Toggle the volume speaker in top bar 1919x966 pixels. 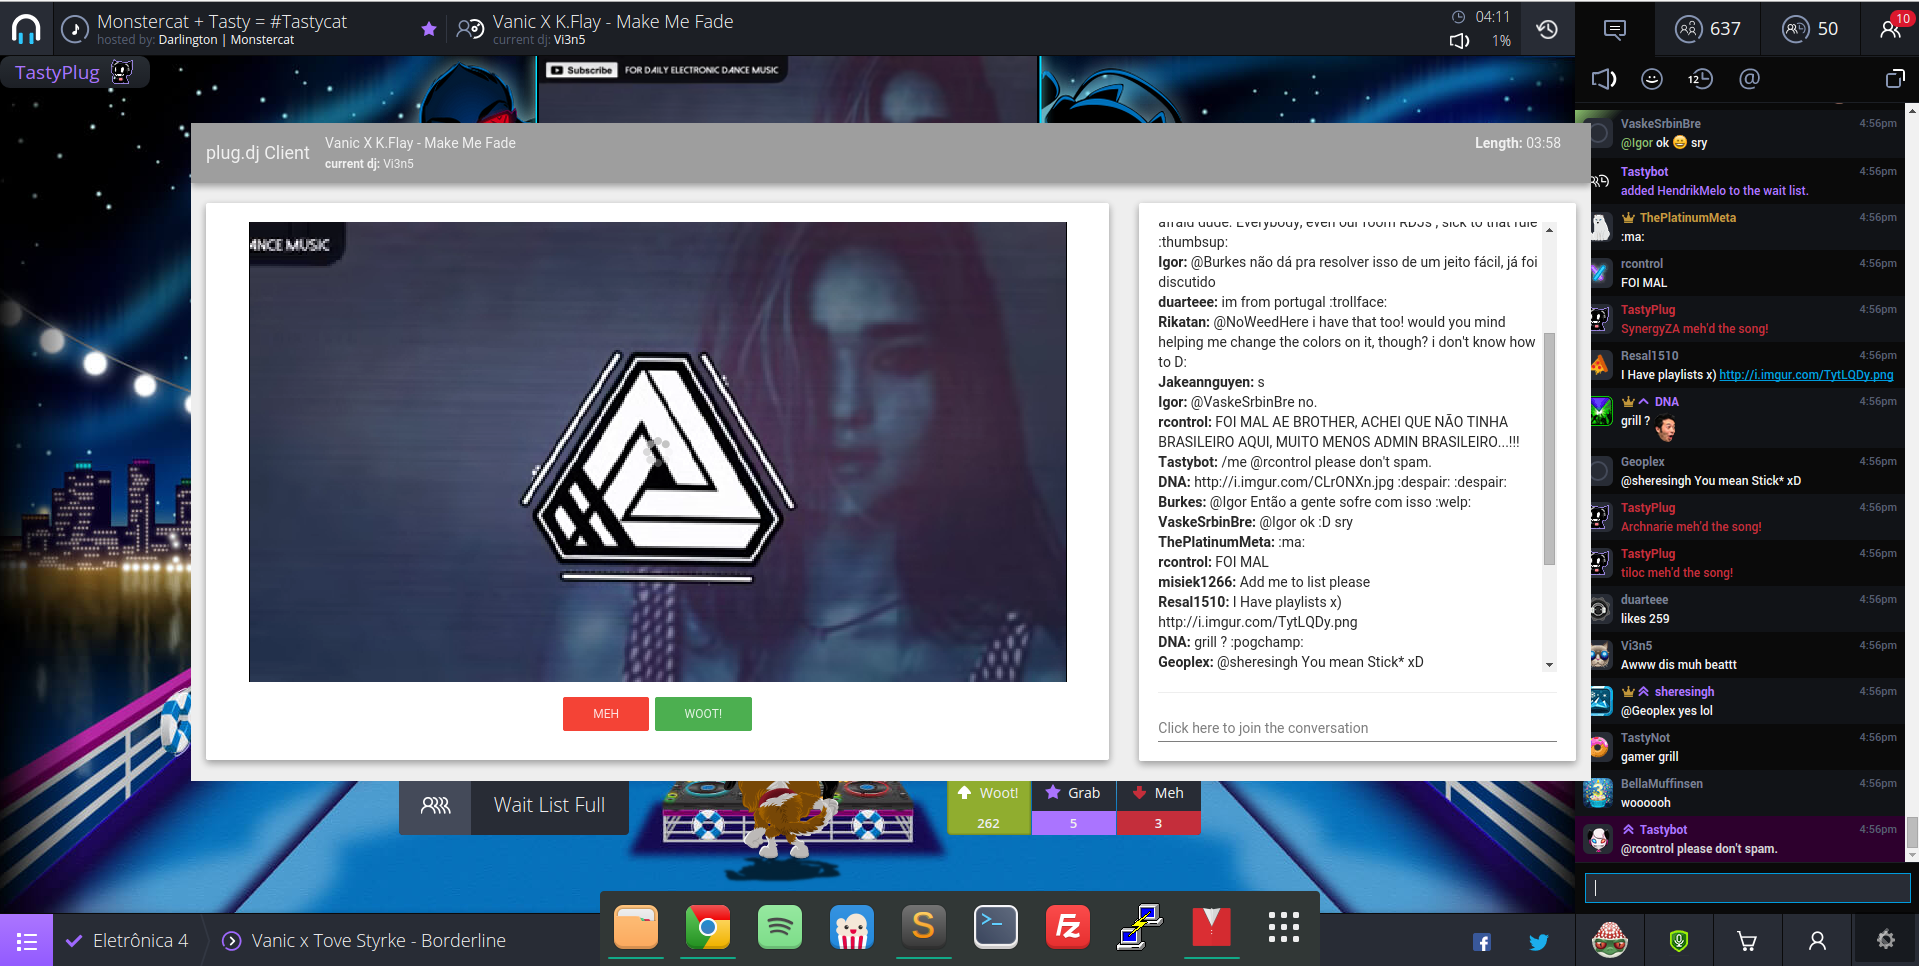coord(1460,41)
